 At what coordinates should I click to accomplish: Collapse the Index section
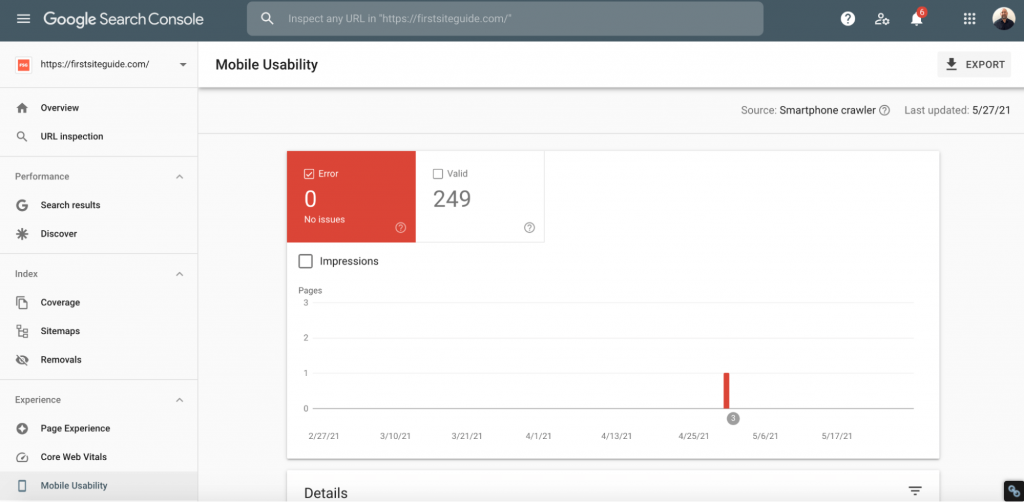[x=180, y=274]
